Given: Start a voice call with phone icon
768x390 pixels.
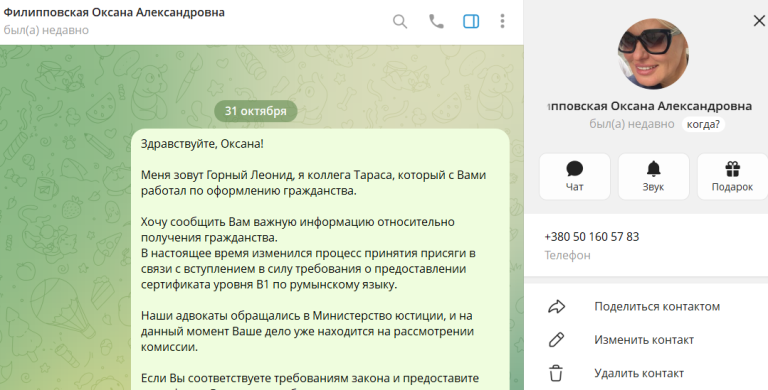Looking at the screenshot, I should click(x=436, y=21).
